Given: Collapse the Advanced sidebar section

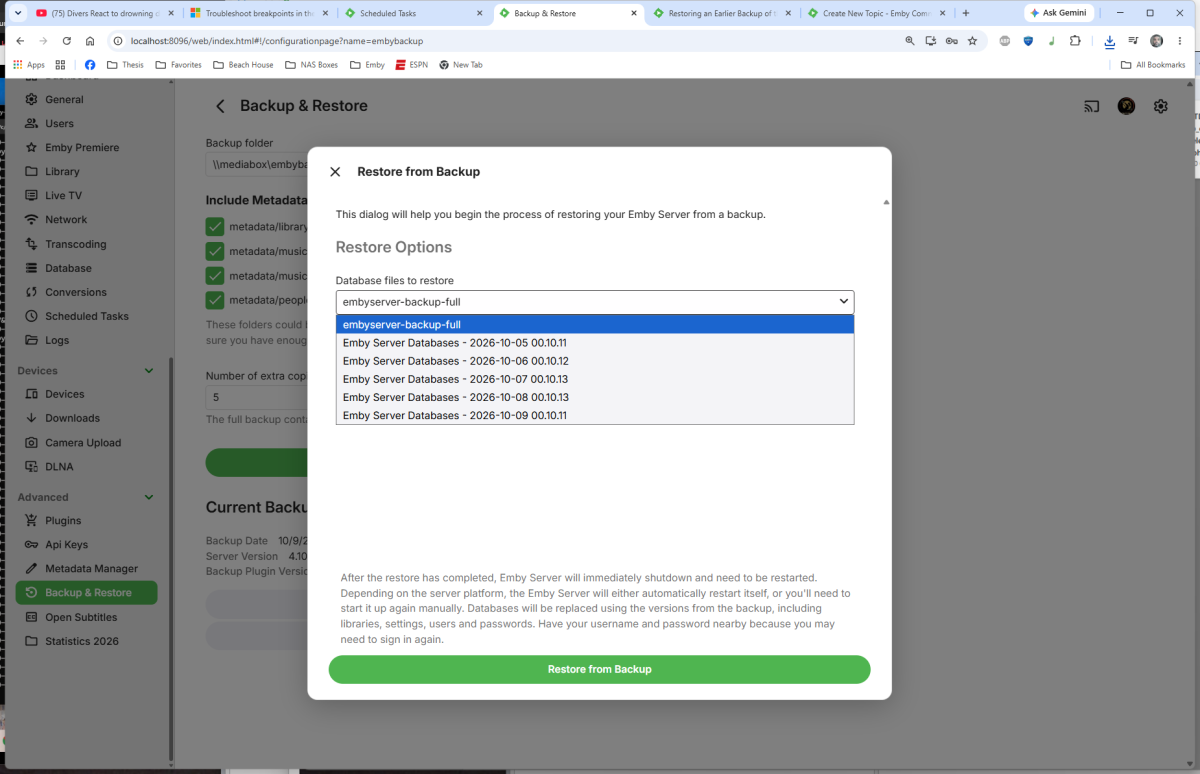Looking at the screenshot, I should pos(149,497).
